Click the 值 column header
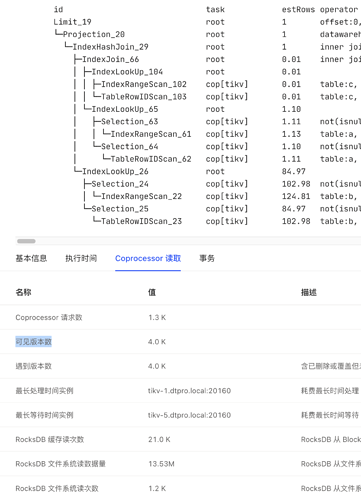This screenshot has width=361, height=500. (x=152, y=292)
